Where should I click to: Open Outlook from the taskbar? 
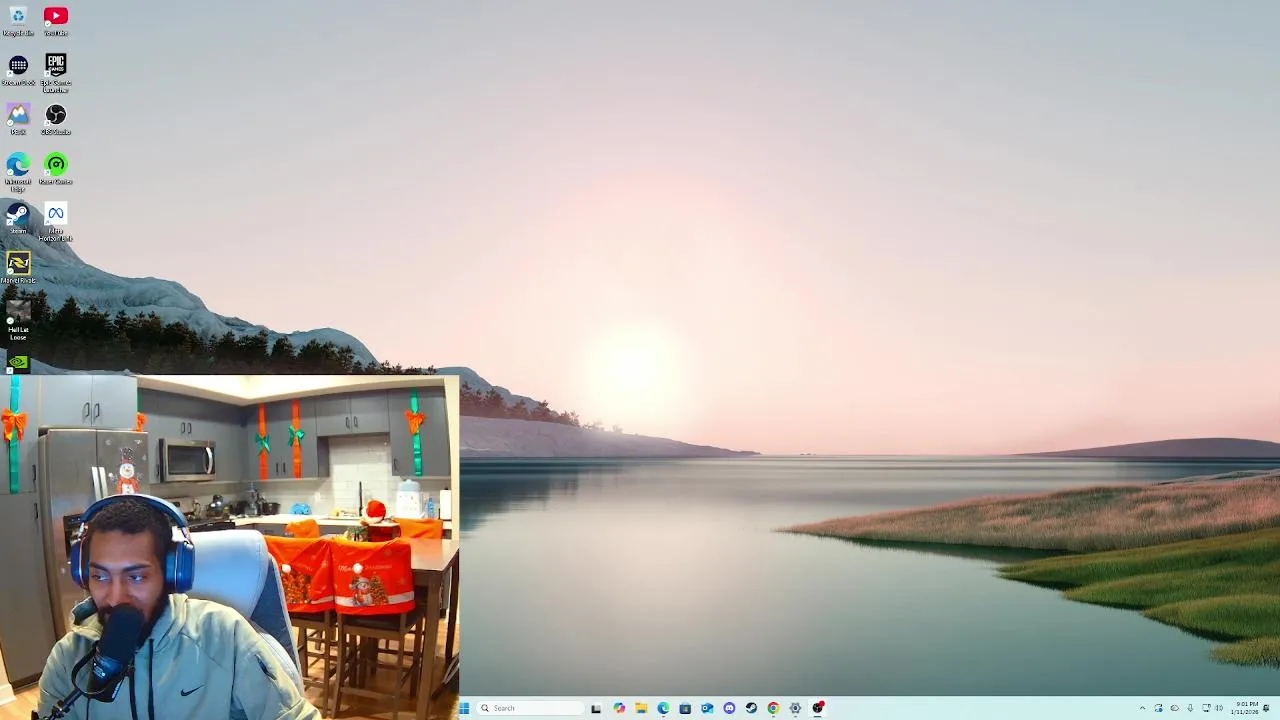click(707, 708)
